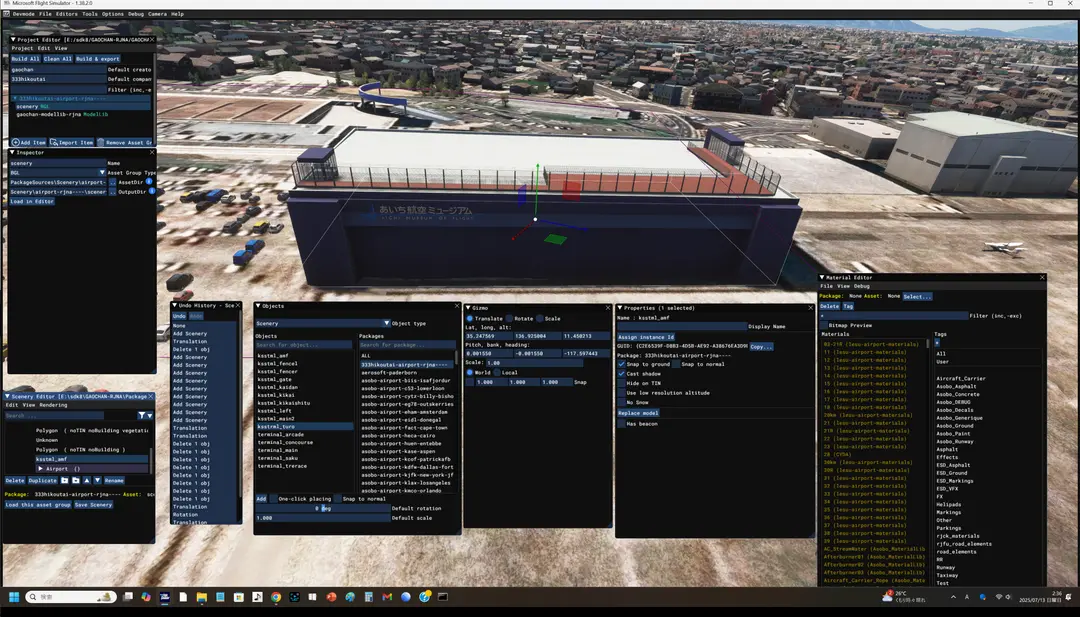
Task: Open the Camera menu in the top bar
Action: tap(157, 14)
